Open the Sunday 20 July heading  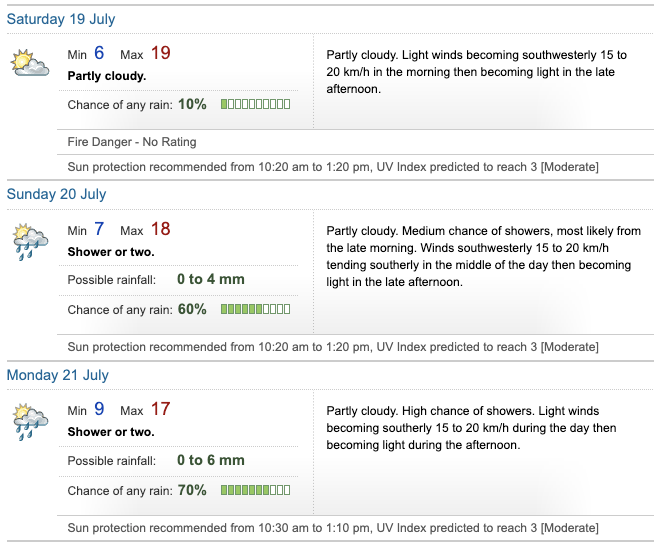click(56, 194)
